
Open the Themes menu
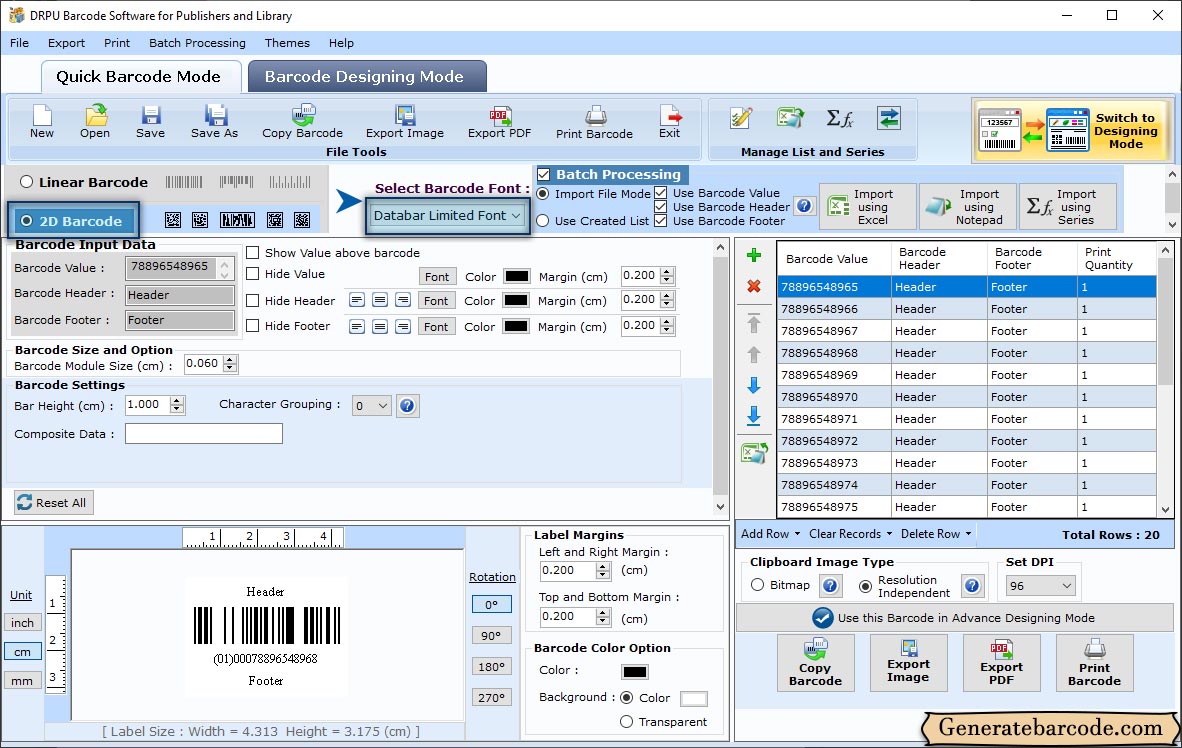[x=287, y=43]
